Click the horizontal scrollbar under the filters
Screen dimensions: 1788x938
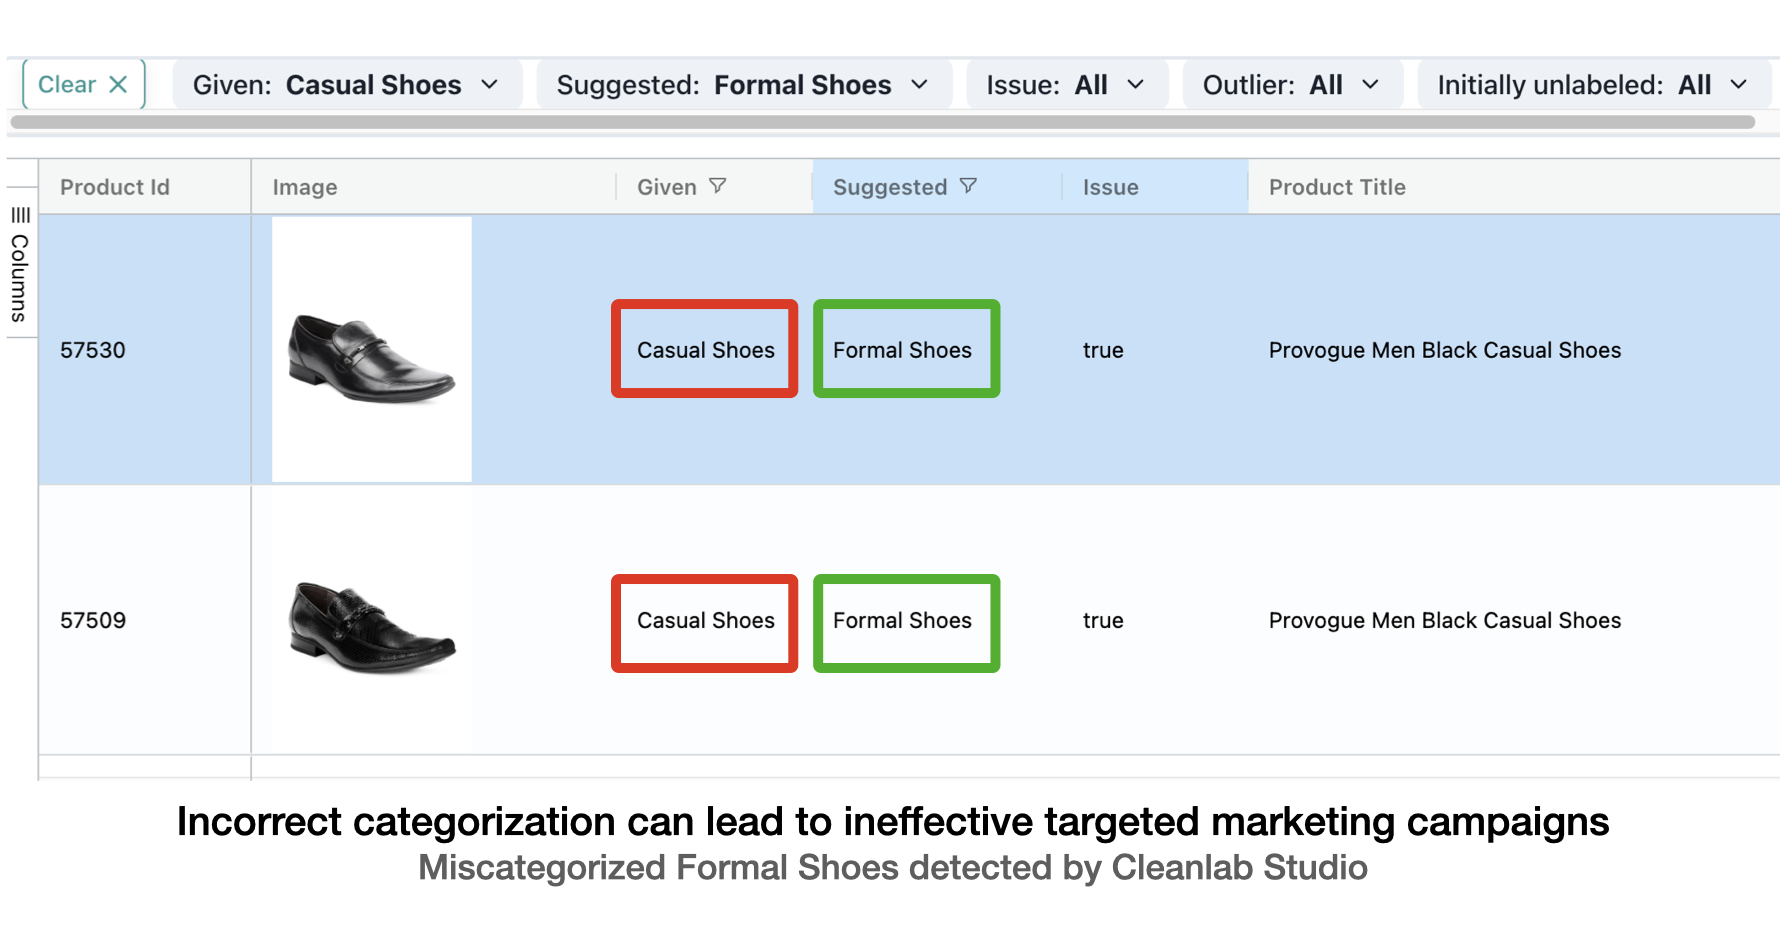880,122
